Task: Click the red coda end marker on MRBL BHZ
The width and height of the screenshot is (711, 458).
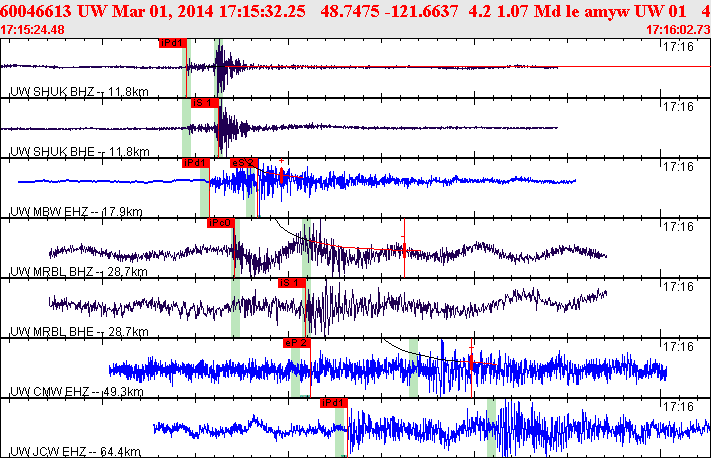Action: (x=404, y=248)
